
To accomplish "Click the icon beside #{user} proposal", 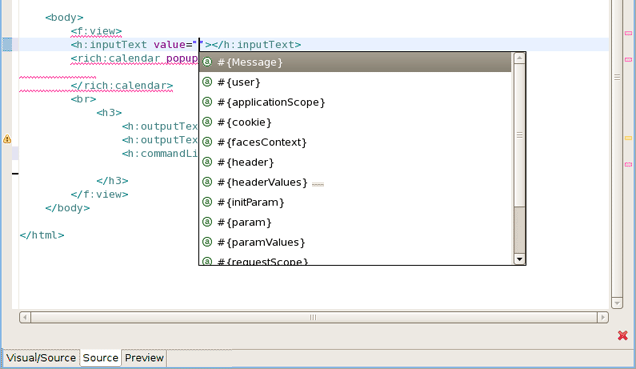I will [207, 82].
